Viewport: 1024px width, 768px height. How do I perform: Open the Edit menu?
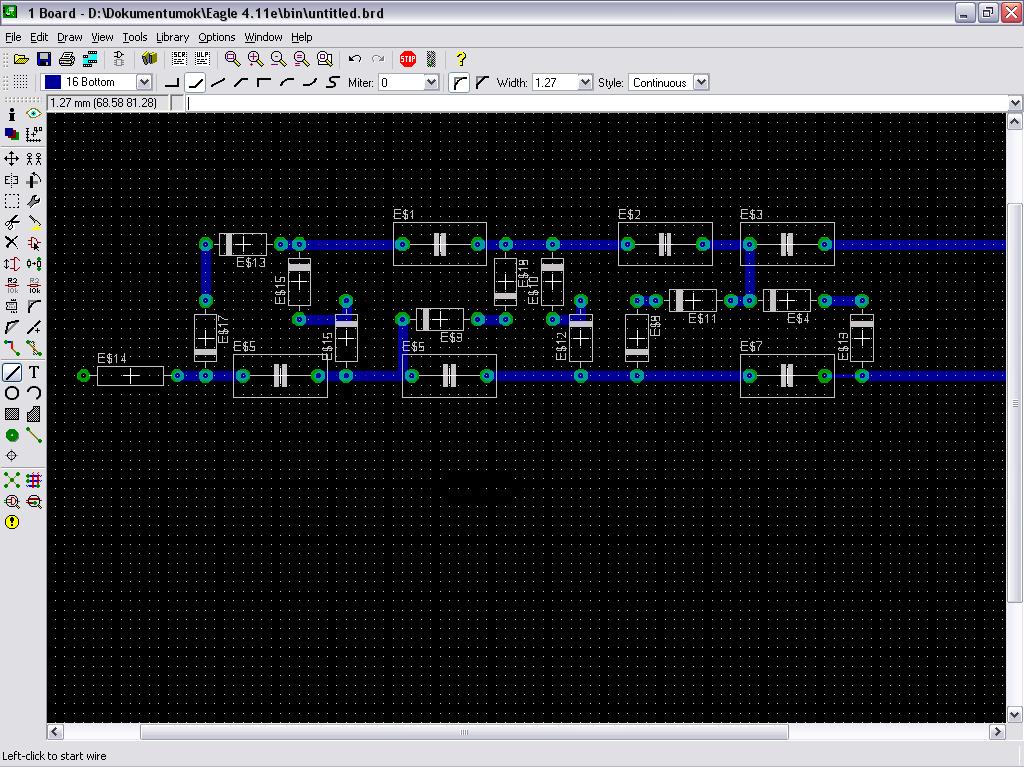click(39, 37)
